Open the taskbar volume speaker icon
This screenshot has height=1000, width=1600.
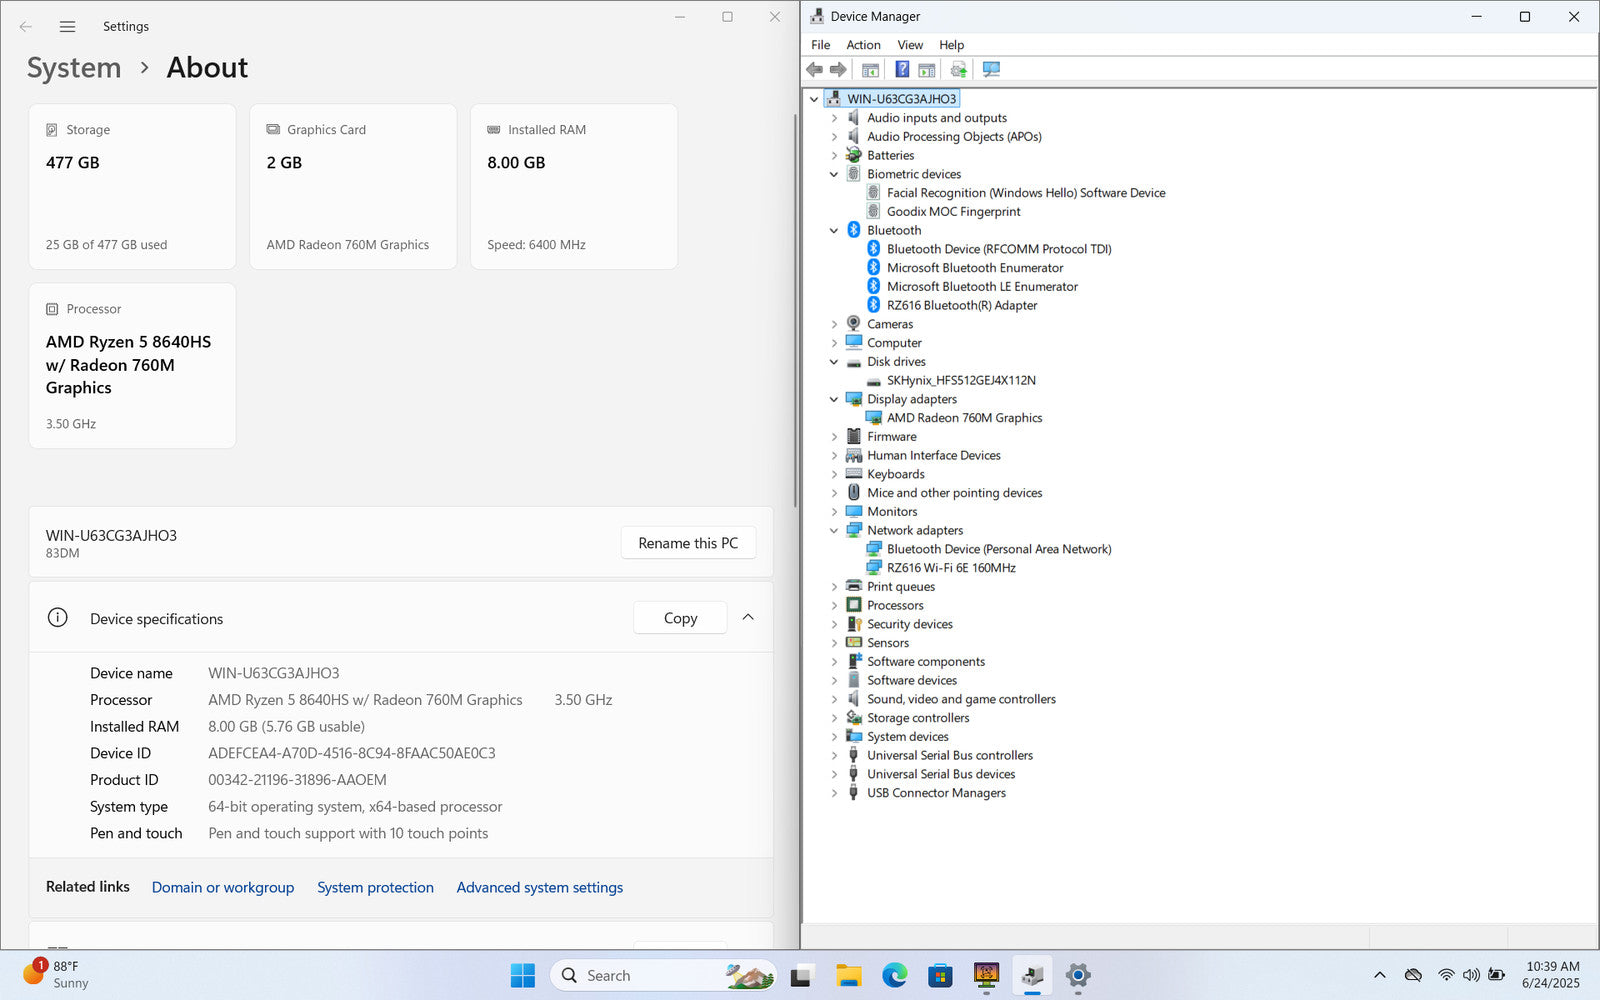[x=1471, y=975]
